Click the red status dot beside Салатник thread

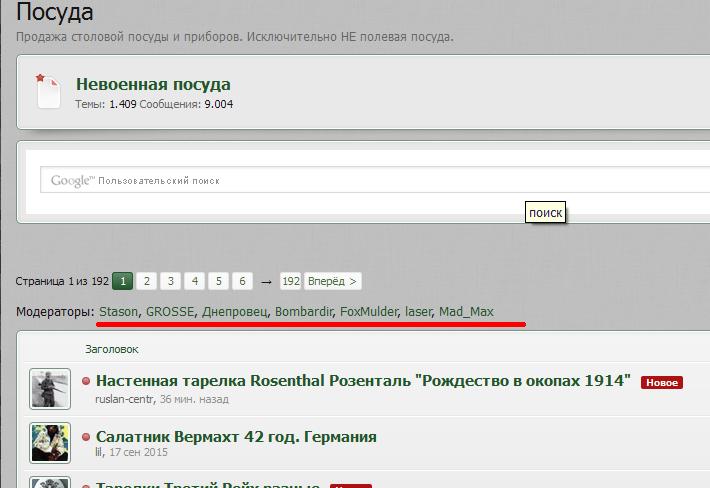(x=87, y=437)
